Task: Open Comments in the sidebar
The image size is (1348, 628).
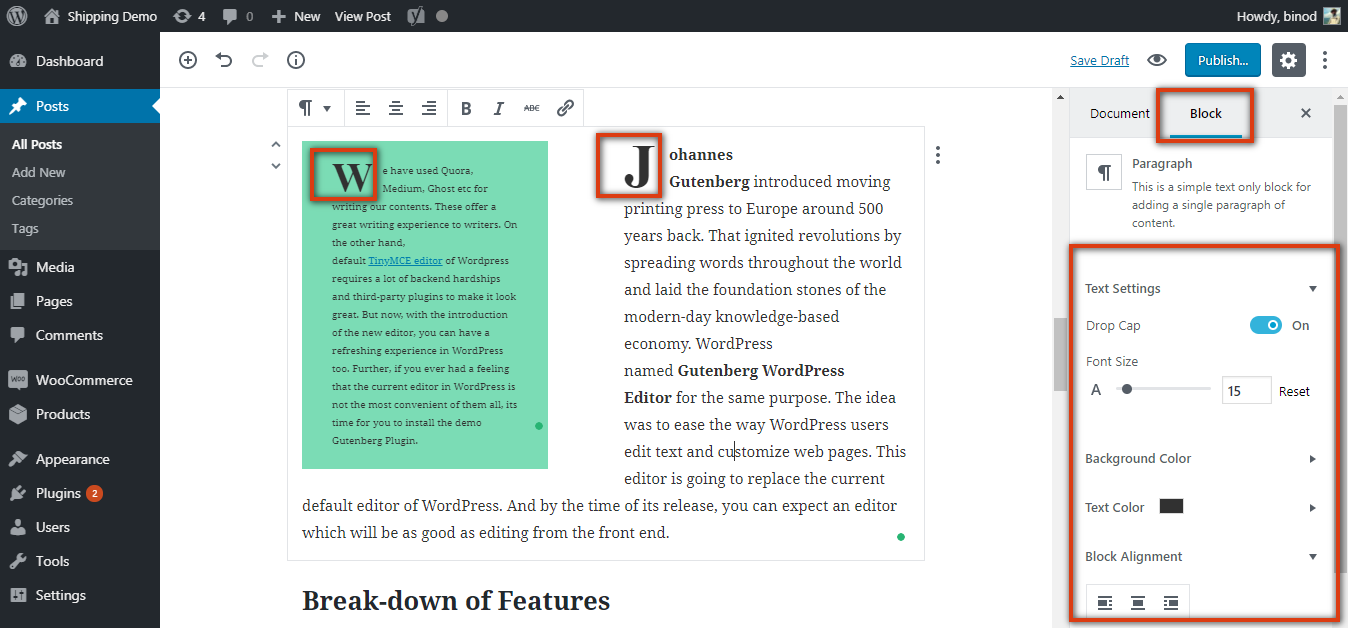Action: click(x=80, y=335)
